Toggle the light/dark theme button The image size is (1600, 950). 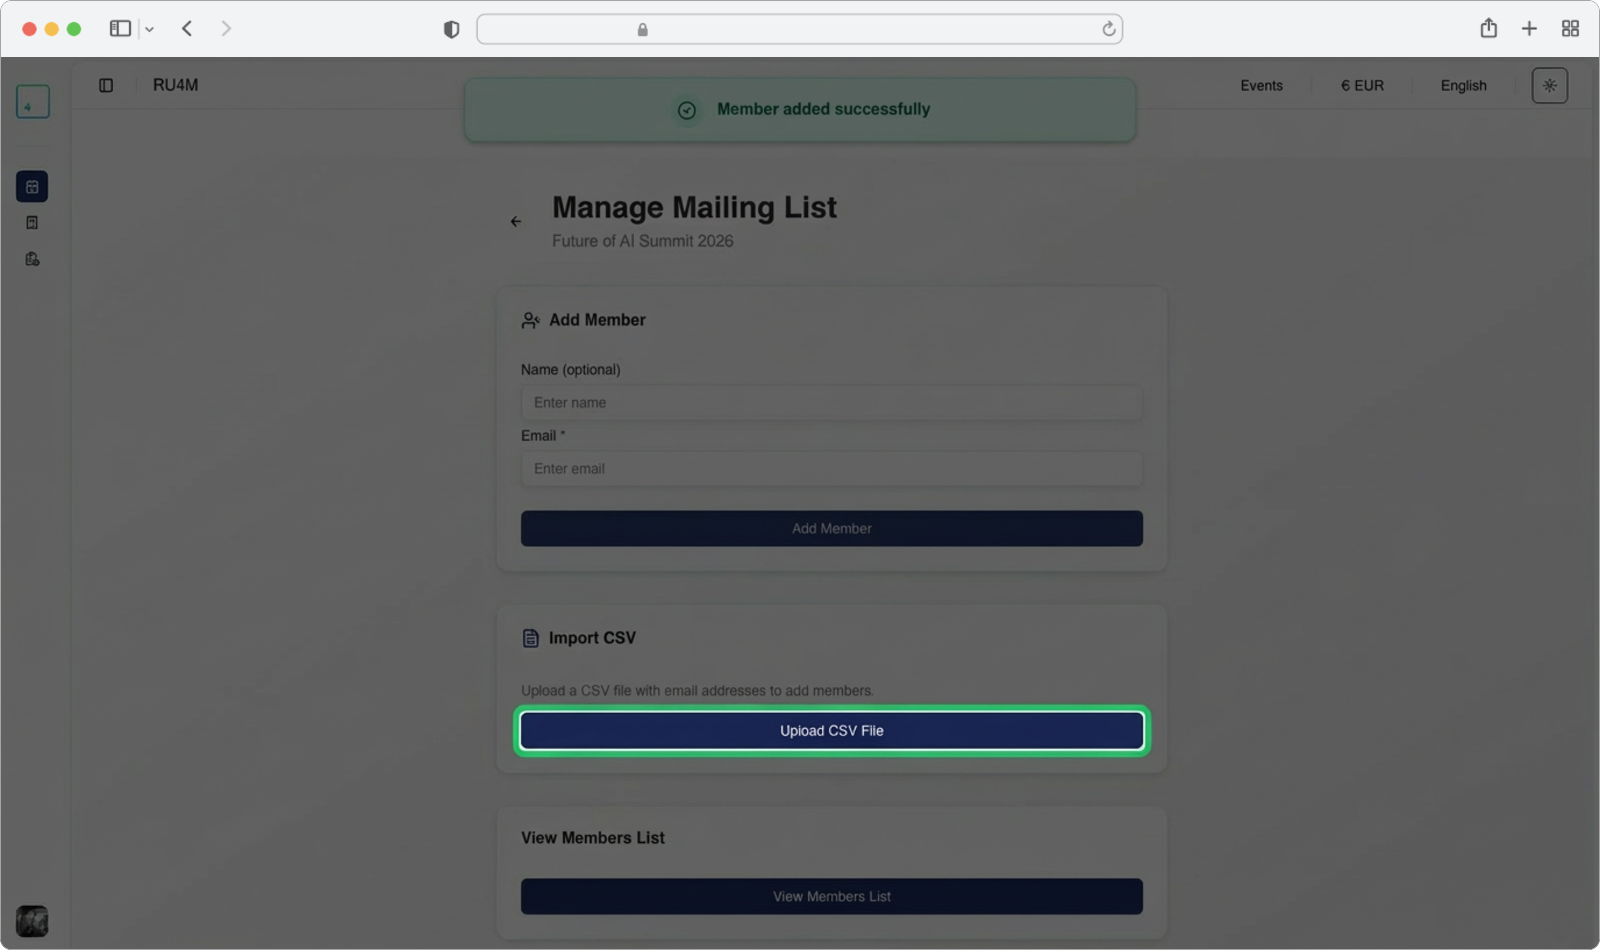(1549, 86)
